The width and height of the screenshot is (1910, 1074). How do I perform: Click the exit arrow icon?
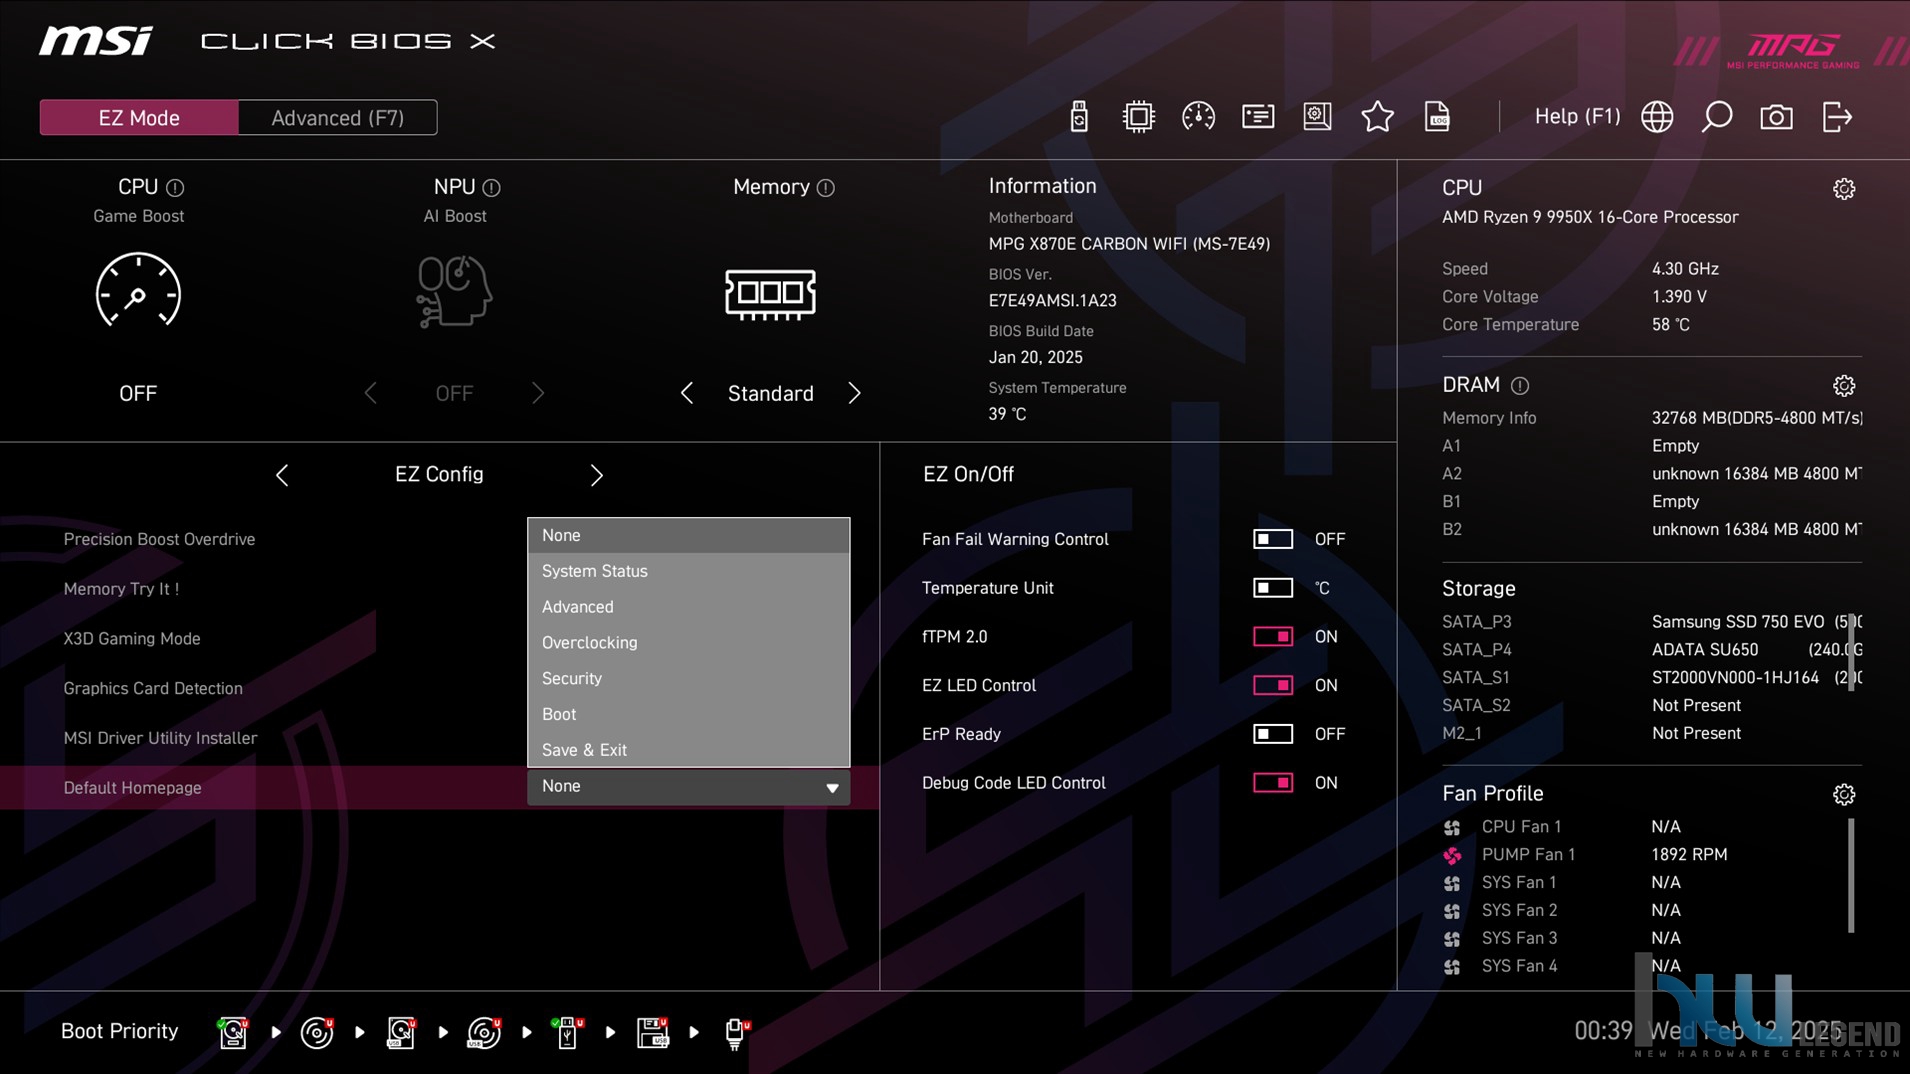coord(1837,117)
